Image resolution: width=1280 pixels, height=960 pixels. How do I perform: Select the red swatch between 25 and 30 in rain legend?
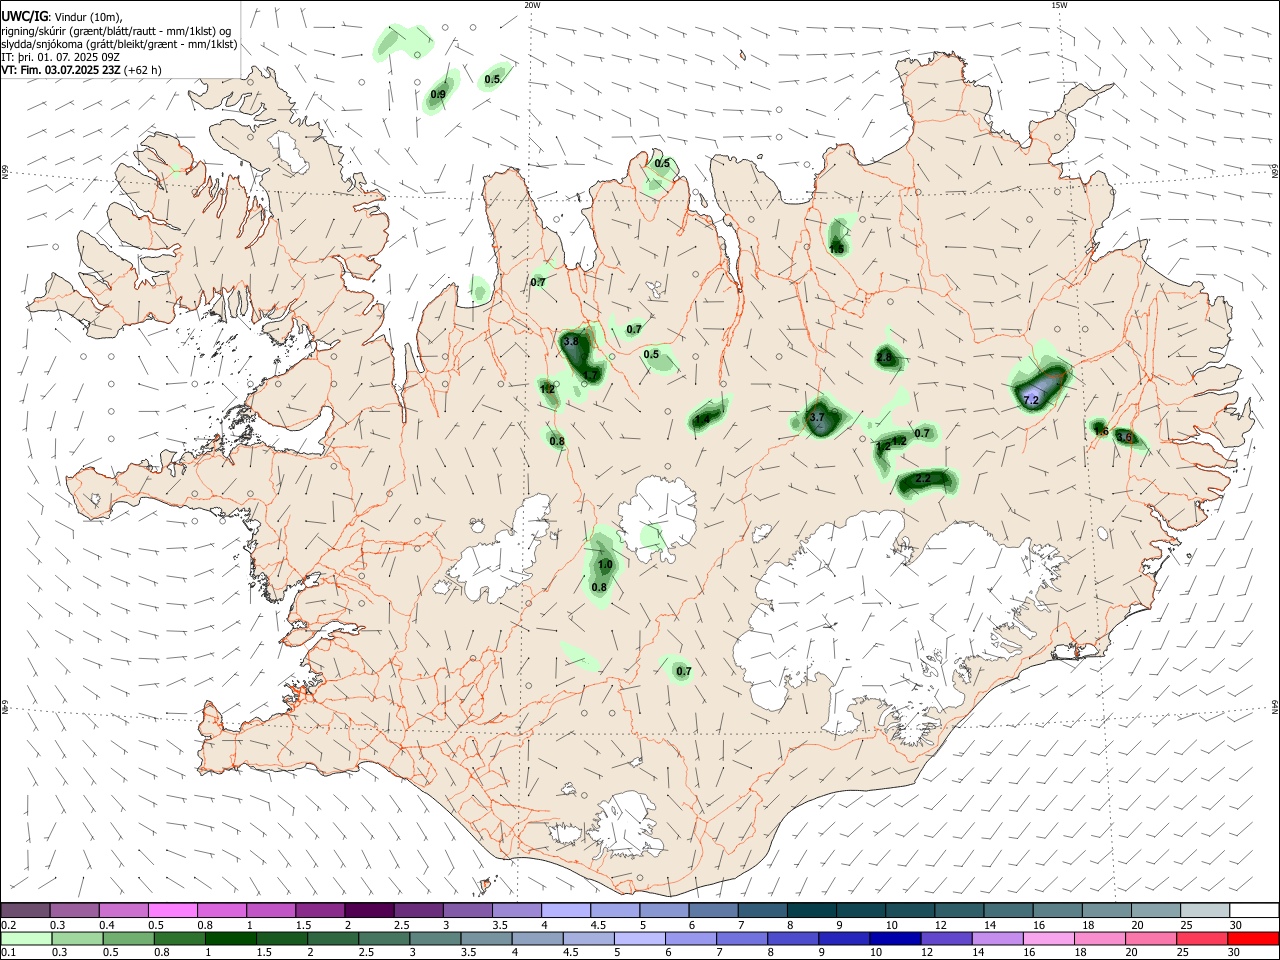tap(1204, 938)
